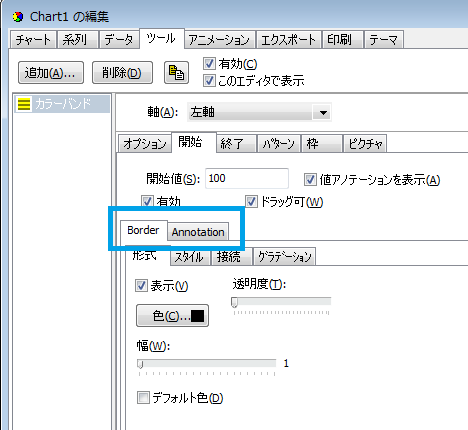The height and width of the screenshot is (430, 468).
Task: Click the copy tool icon button
Action: [x=176, y=72]
